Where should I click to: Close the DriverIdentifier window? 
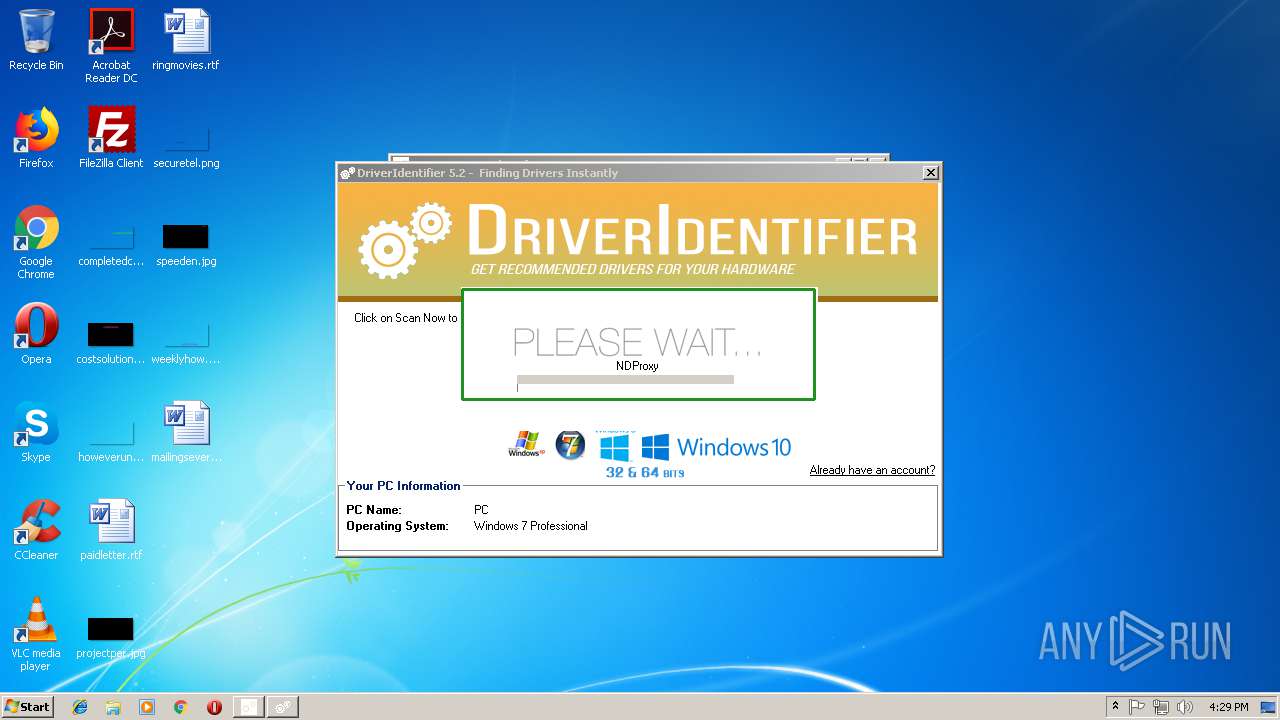point(930,173)
